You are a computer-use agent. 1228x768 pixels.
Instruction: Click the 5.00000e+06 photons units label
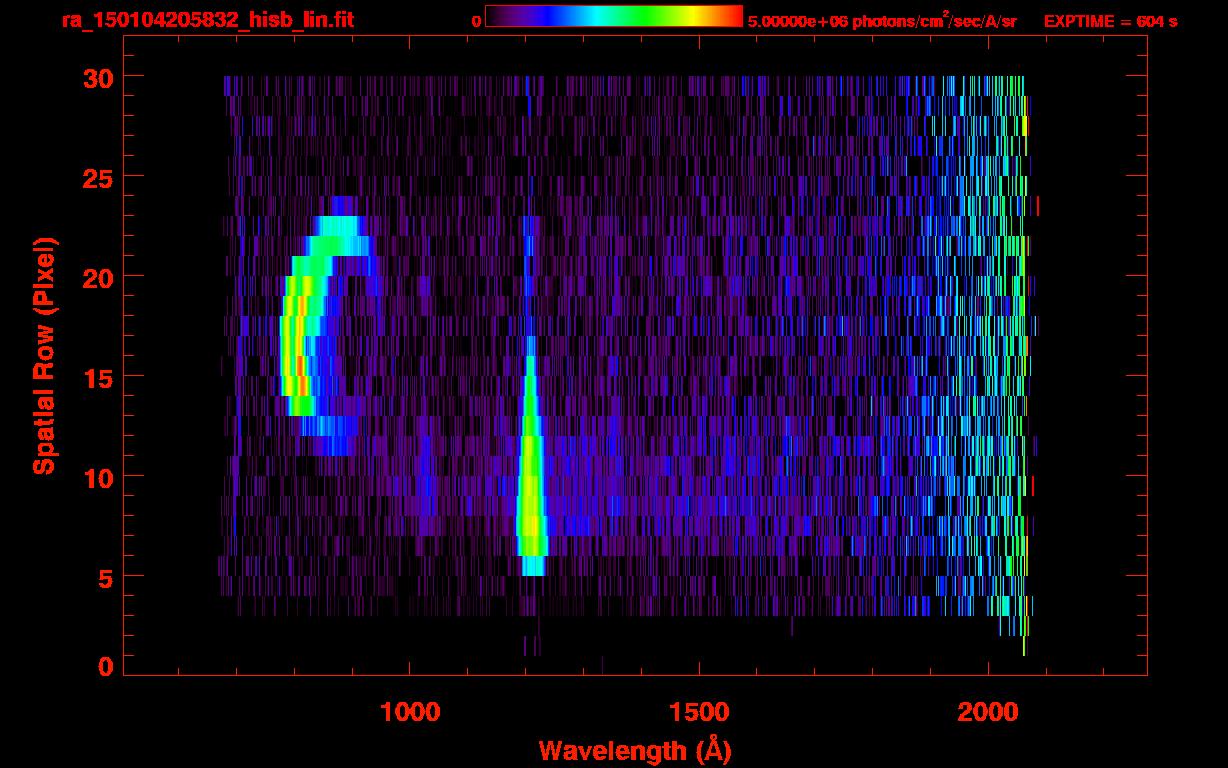[x=882, y=21]
